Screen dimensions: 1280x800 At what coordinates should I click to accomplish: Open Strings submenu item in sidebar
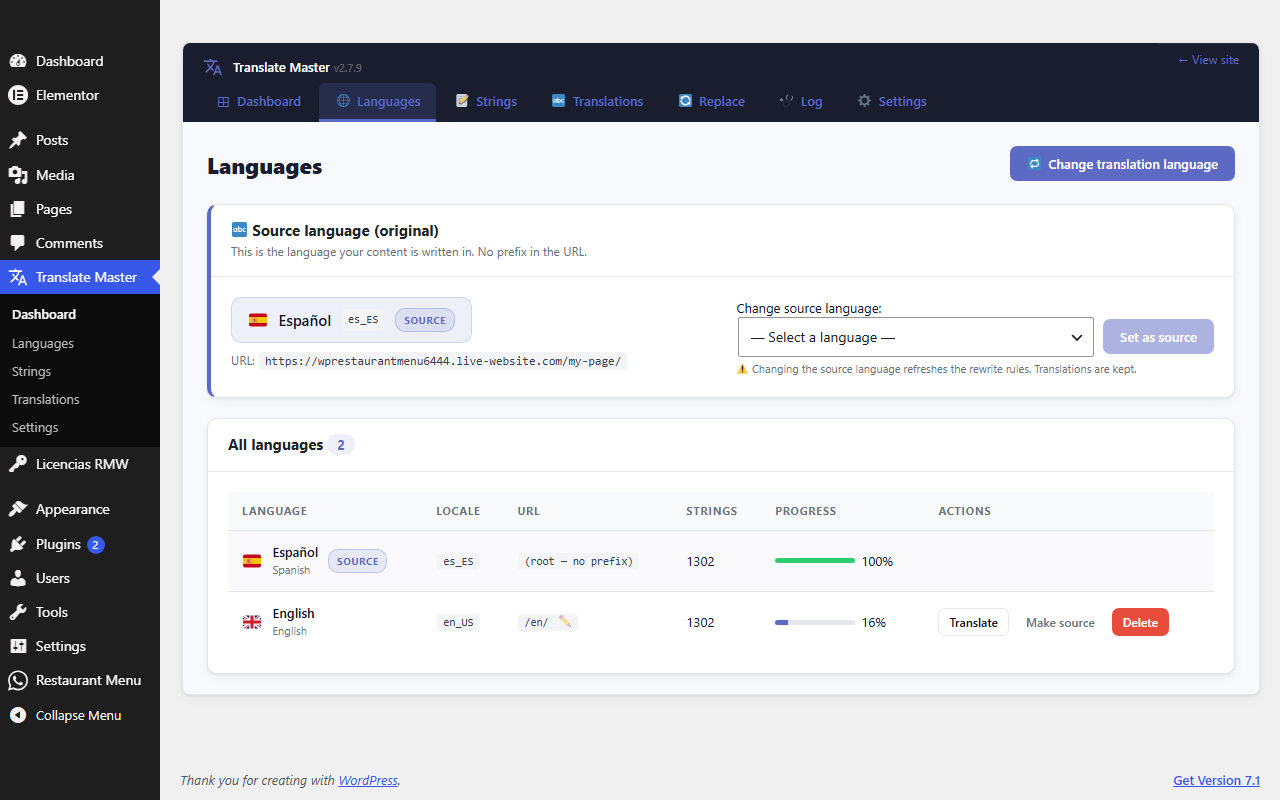pos(31,371)
